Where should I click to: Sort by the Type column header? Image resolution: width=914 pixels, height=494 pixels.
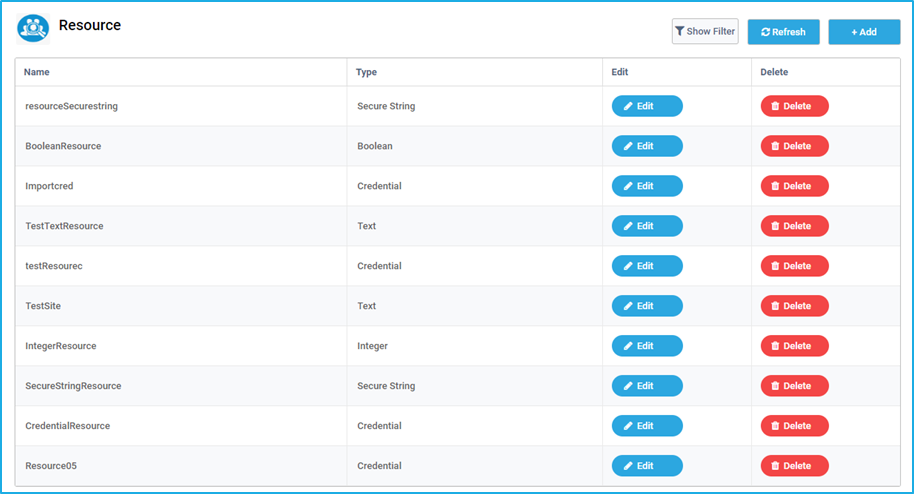[366, 72]
